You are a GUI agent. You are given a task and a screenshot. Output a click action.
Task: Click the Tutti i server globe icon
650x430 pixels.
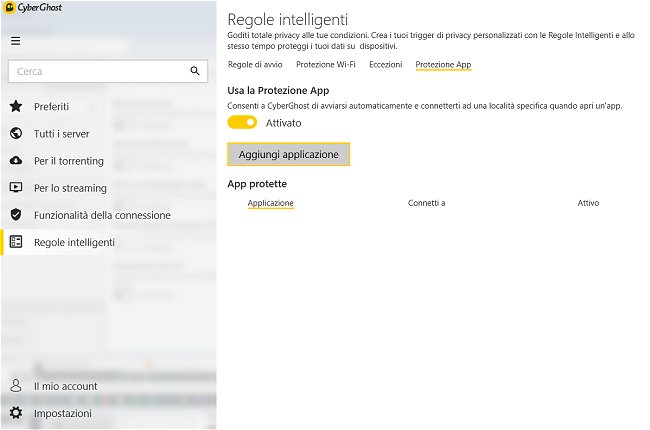pyautogui.click(x=16, y=134)
